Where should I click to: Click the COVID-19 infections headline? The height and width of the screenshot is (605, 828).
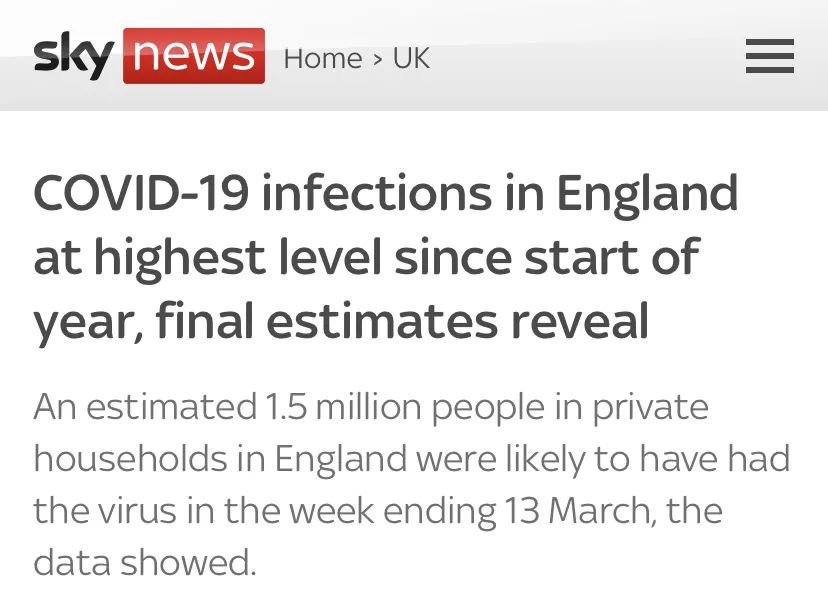click(x=385, y=257)
